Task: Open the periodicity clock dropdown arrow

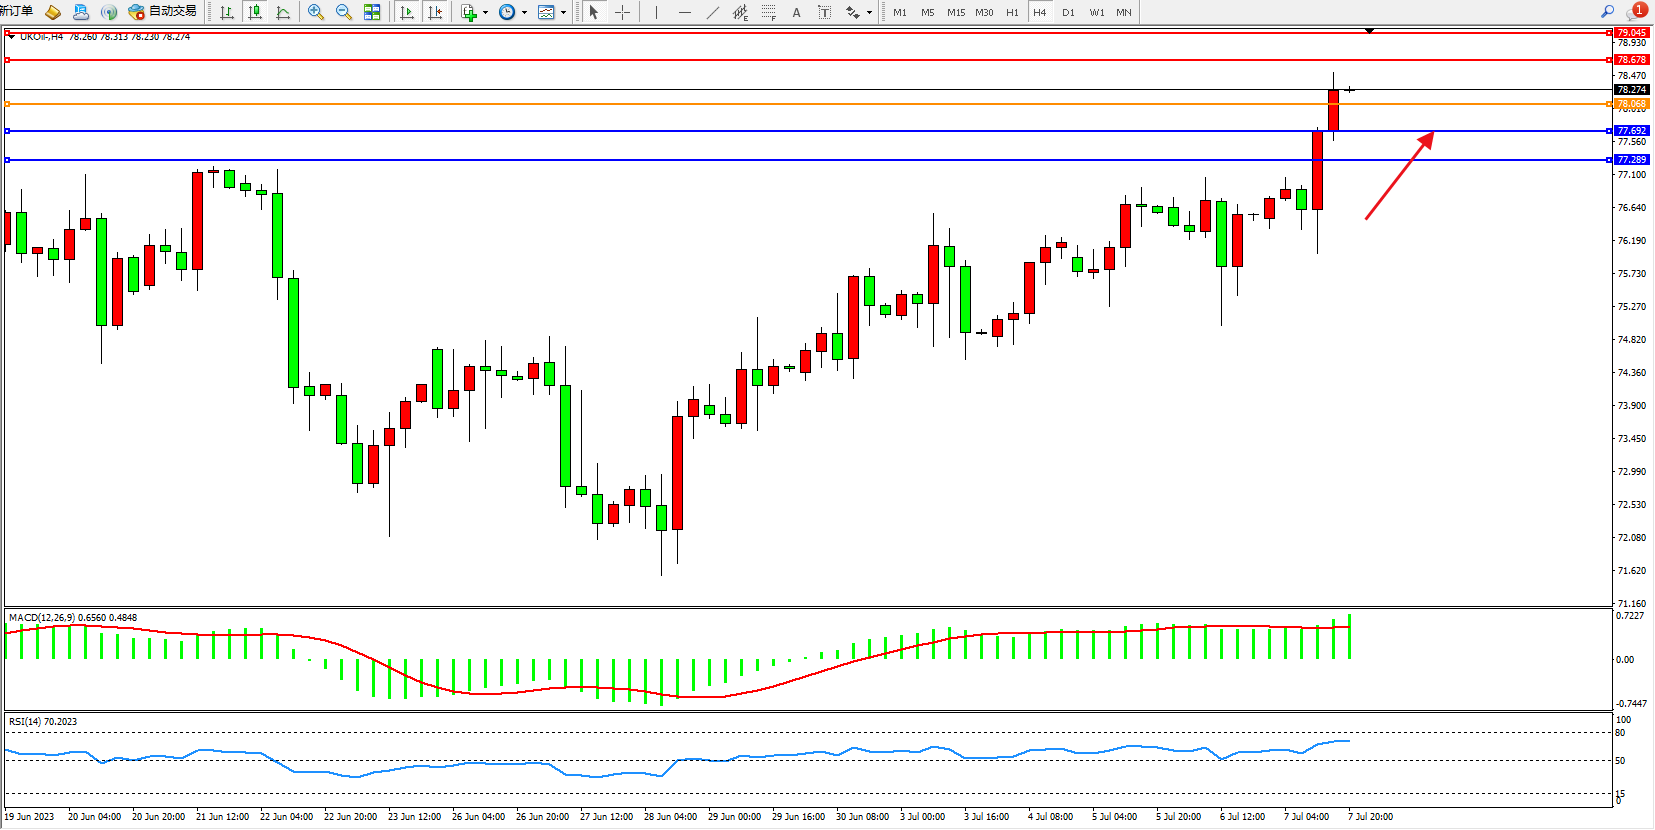Action: pyautogui.click(x=524, y=13)
